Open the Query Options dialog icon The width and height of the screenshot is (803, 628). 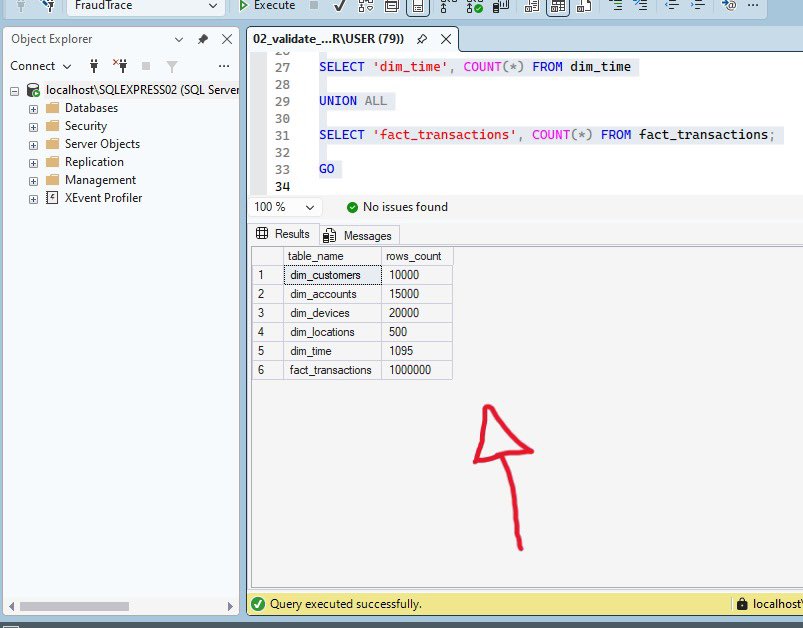(x=392, y=6)
